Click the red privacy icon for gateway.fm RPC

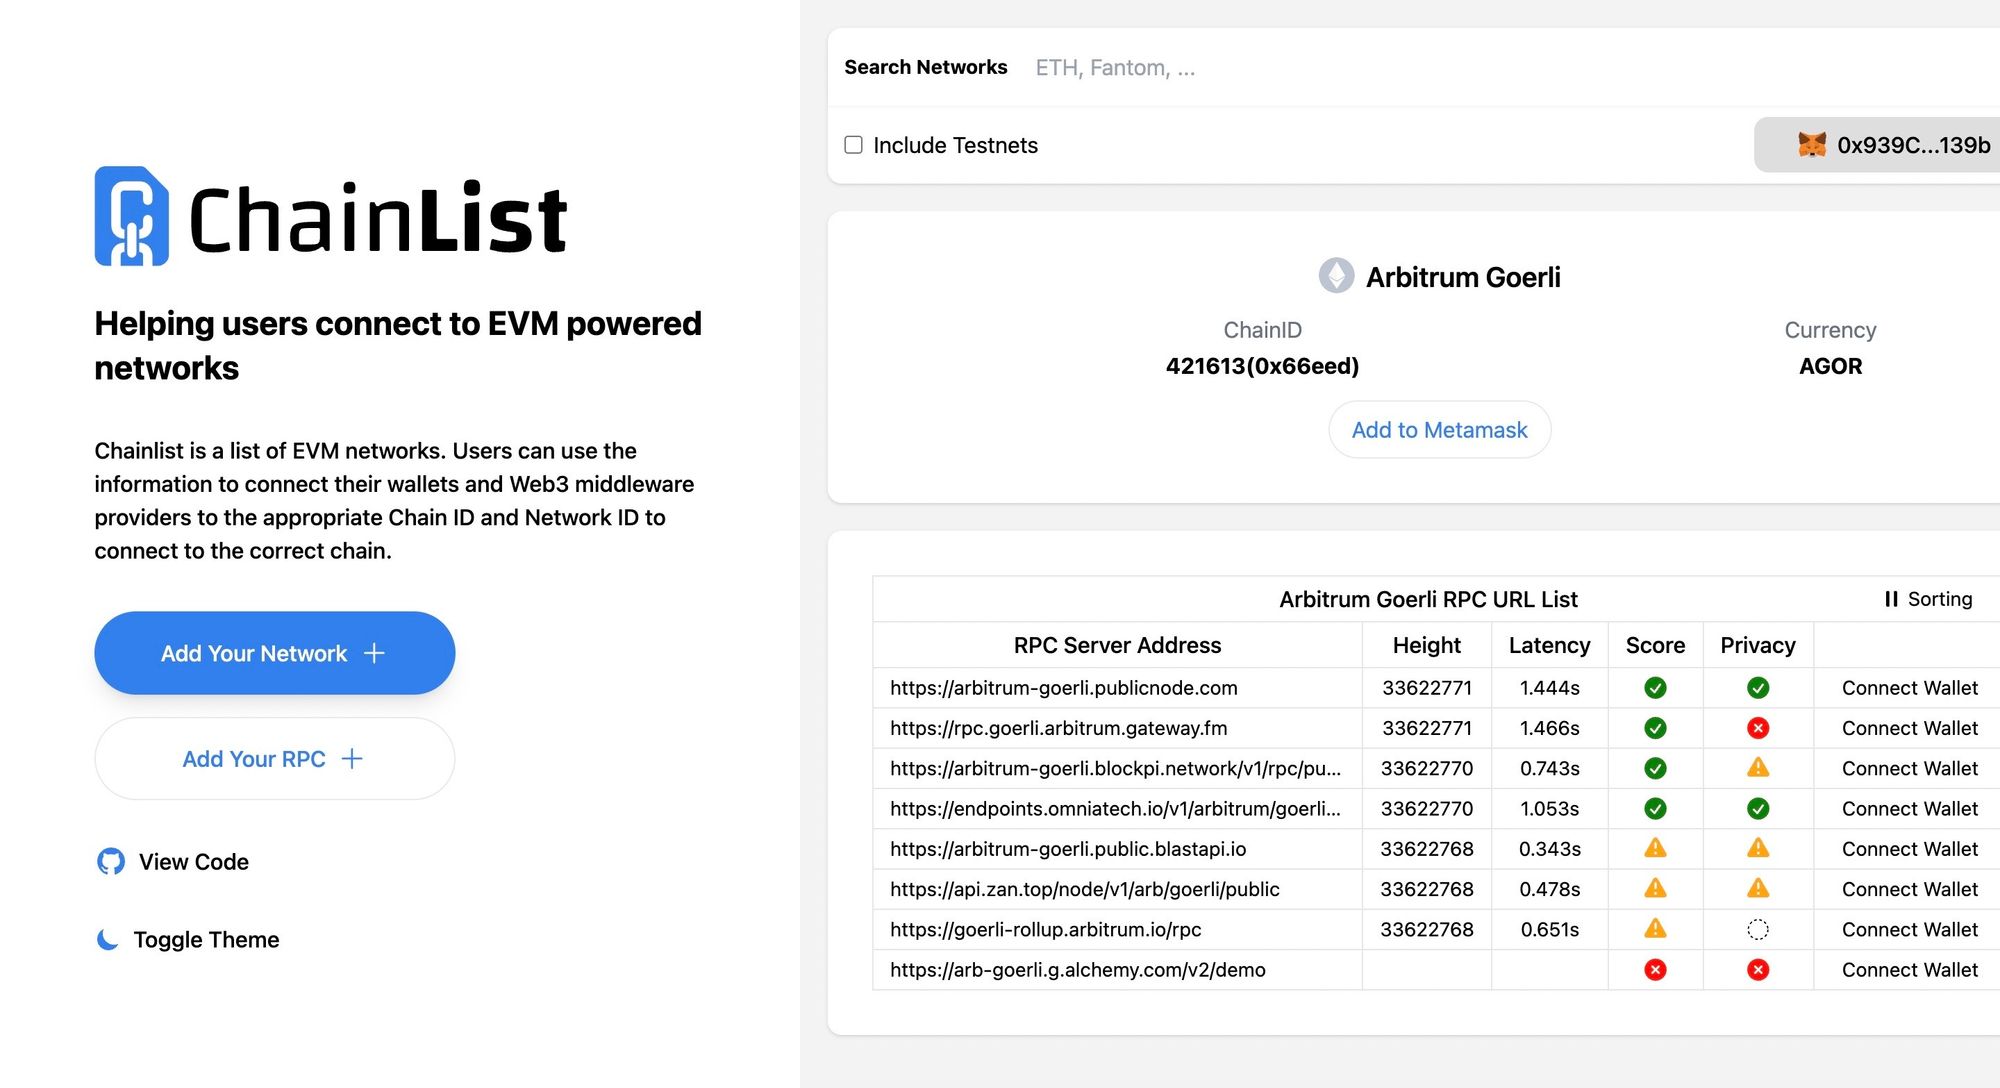pyautogui.click(x=1758, y=728)
